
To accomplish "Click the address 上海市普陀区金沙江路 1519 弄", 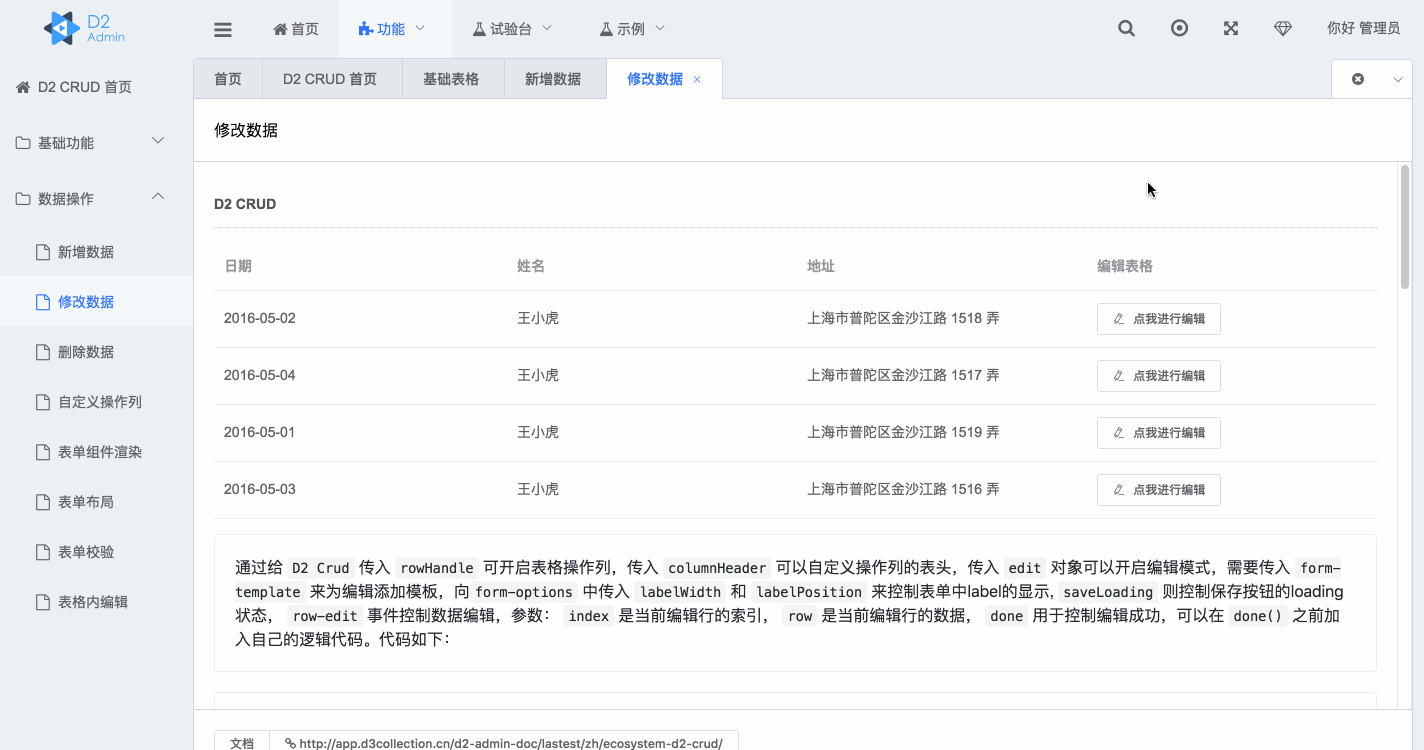I will click(903, 433).
